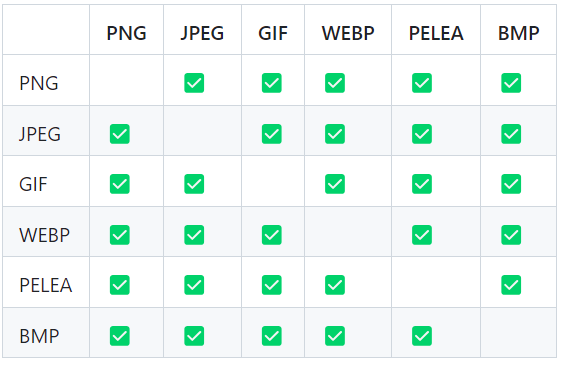Click the WEBP to GIF checkmark
Viewport: 565px width, 365px height.
click(271, 235)
